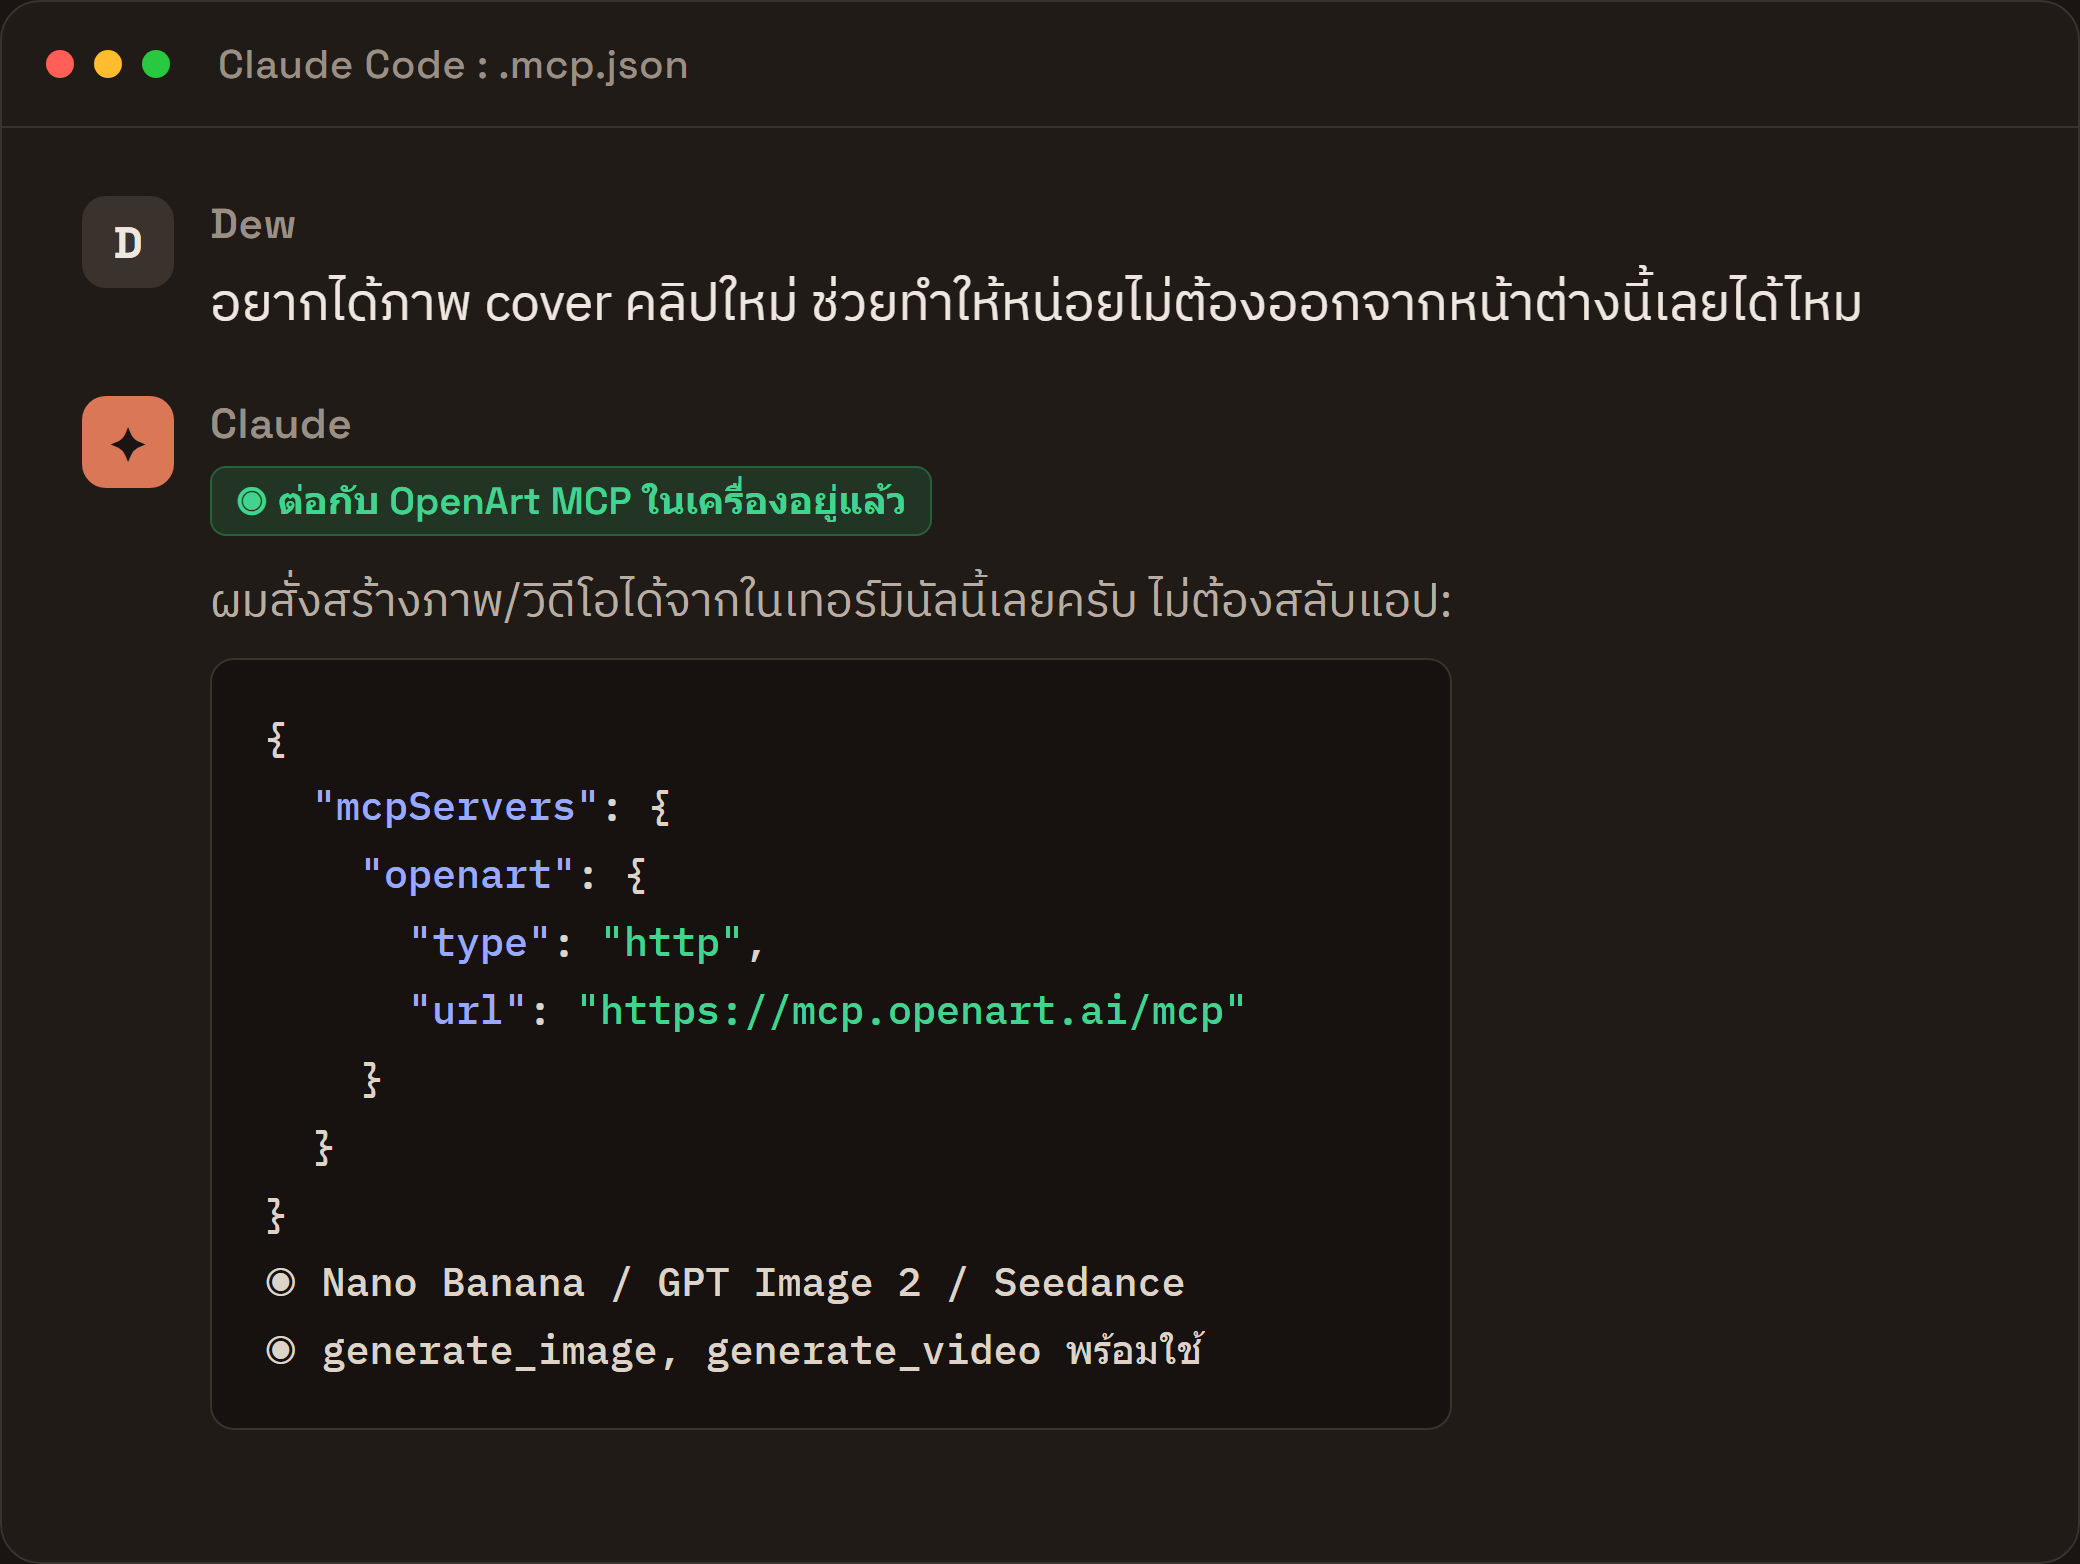This screenshot has height=1564, width=2080.
Task: Click the "Nano Banana / GPT Image 2 / Seedance" line
Action: point(753,1282)
